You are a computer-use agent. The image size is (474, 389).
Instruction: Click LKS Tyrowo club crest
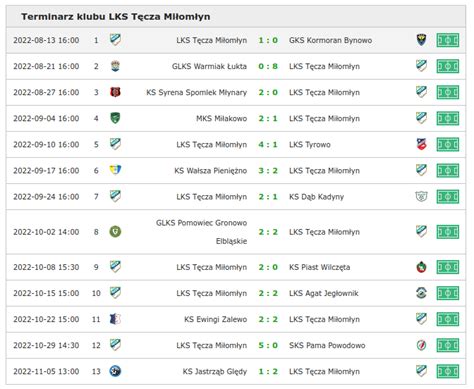422,144
